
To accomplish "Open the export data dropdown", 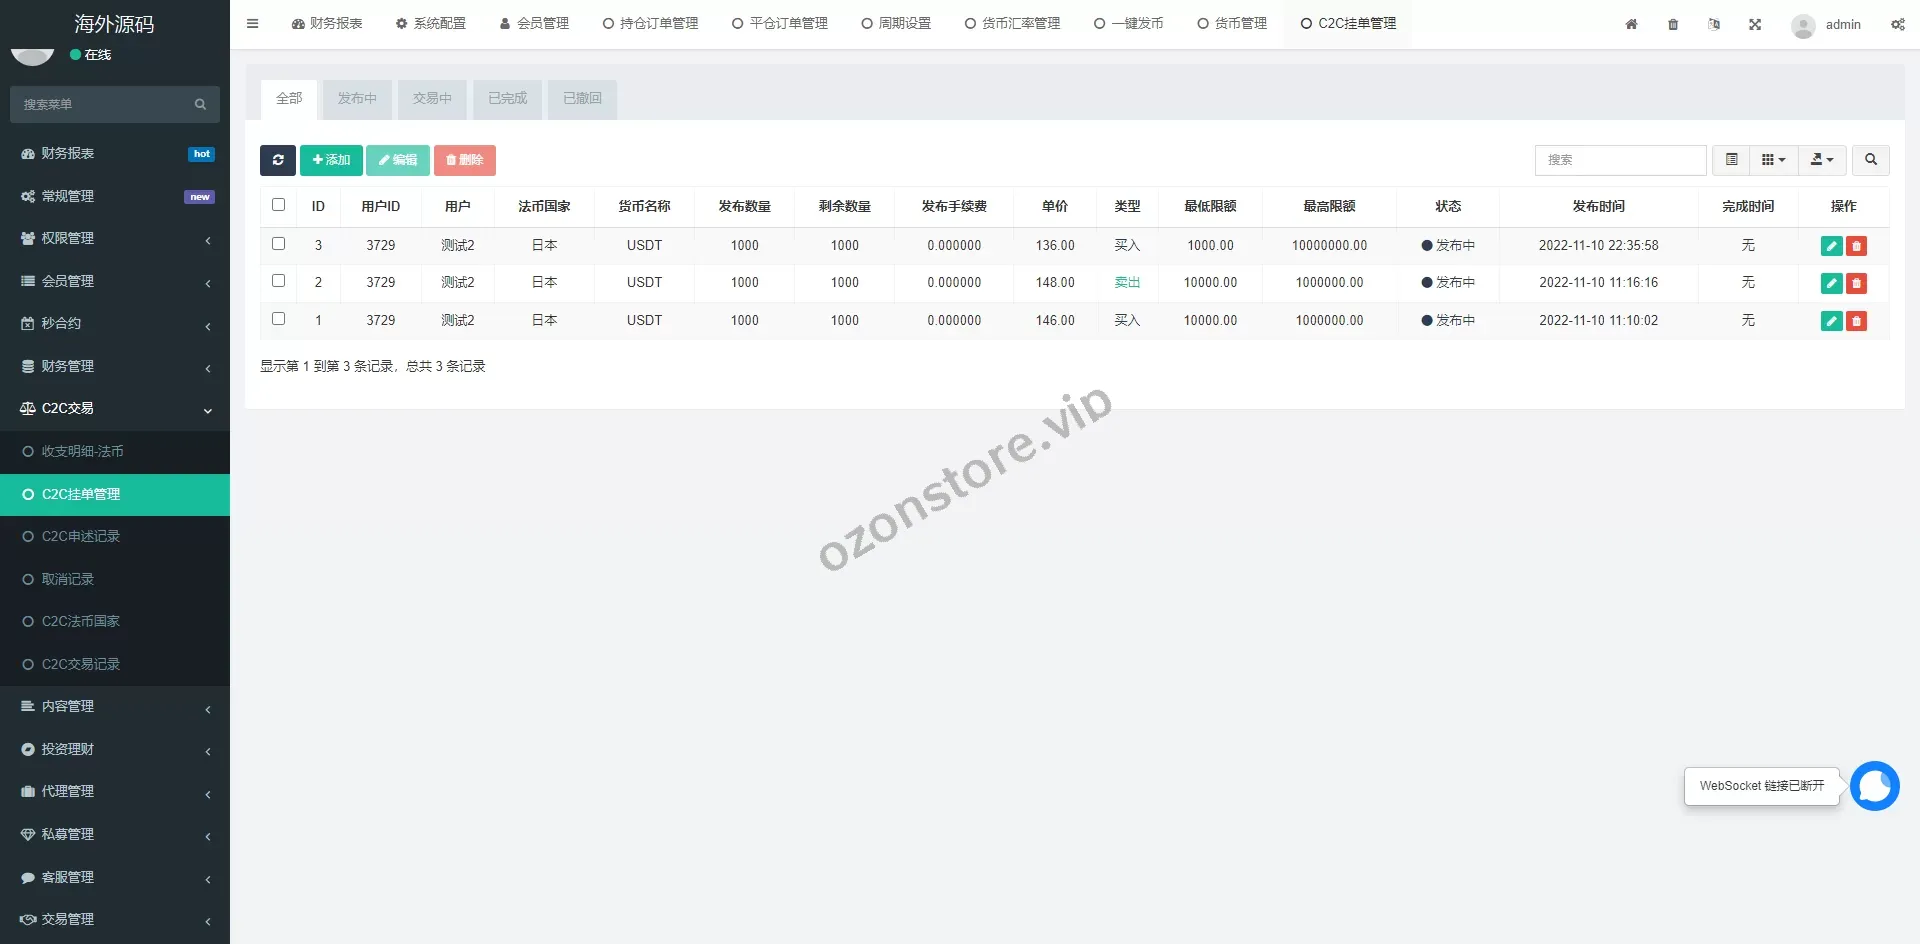I will click(x=1822, y=160).
